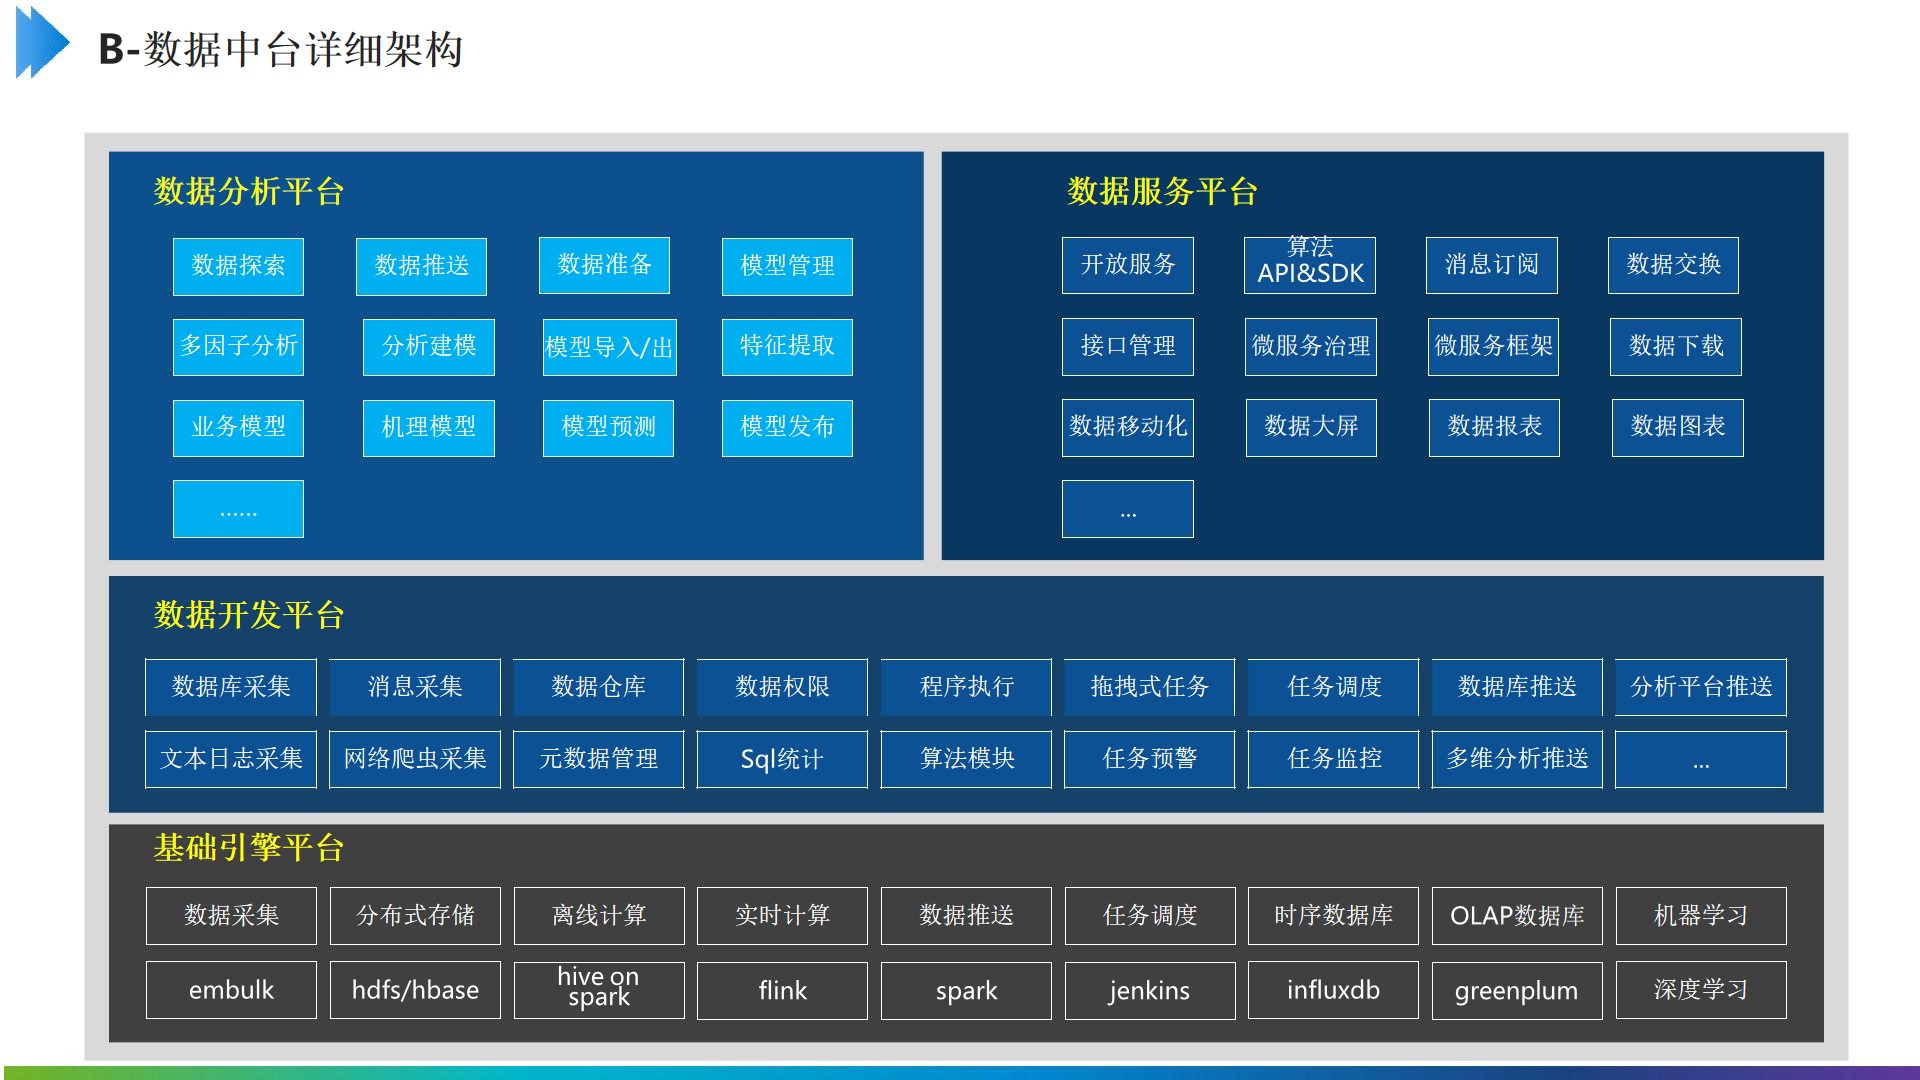Click the 分布式存储 box

tap(415, 916)
